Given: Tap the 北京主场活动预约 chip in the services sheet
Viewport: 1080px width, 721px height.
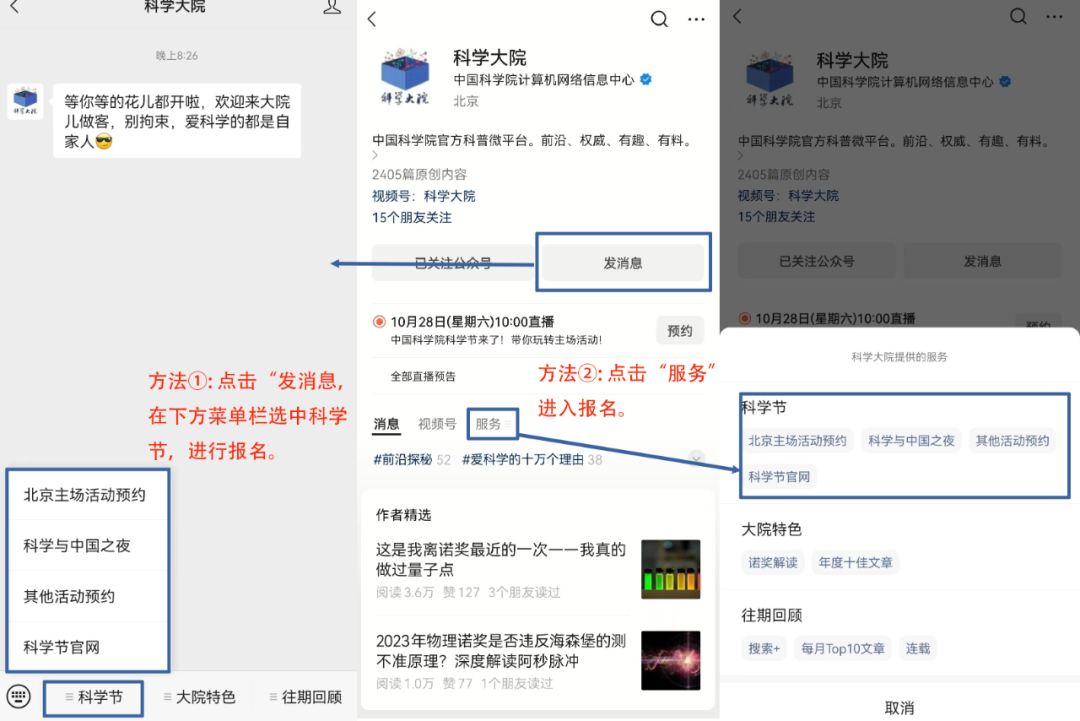Looking at the screenshot, I should click(x=798, y=441).
